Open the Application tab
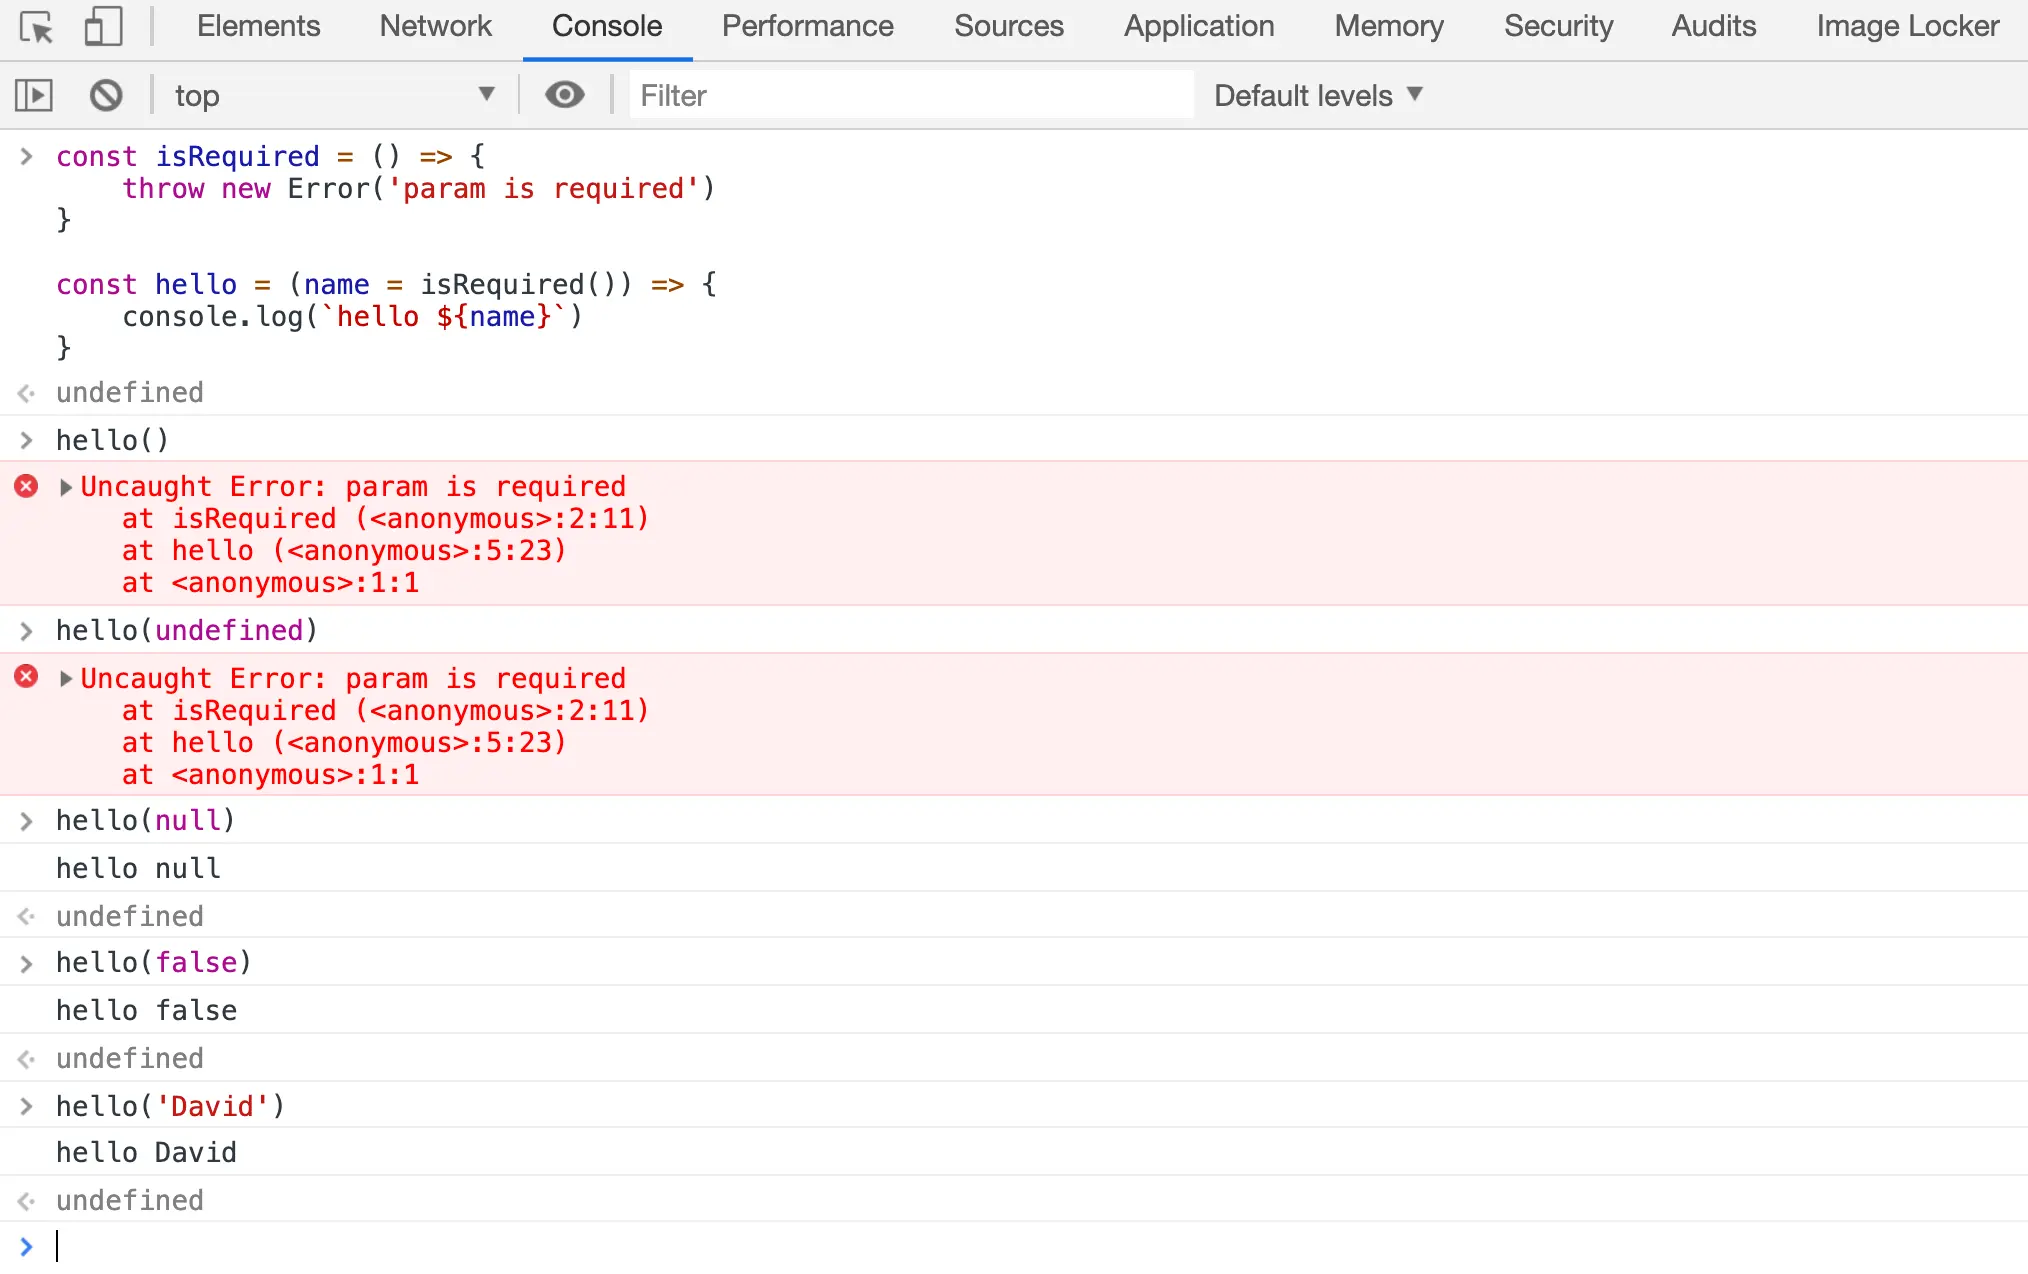Screen dimensions: 2028x1274 pos(1198,26)
